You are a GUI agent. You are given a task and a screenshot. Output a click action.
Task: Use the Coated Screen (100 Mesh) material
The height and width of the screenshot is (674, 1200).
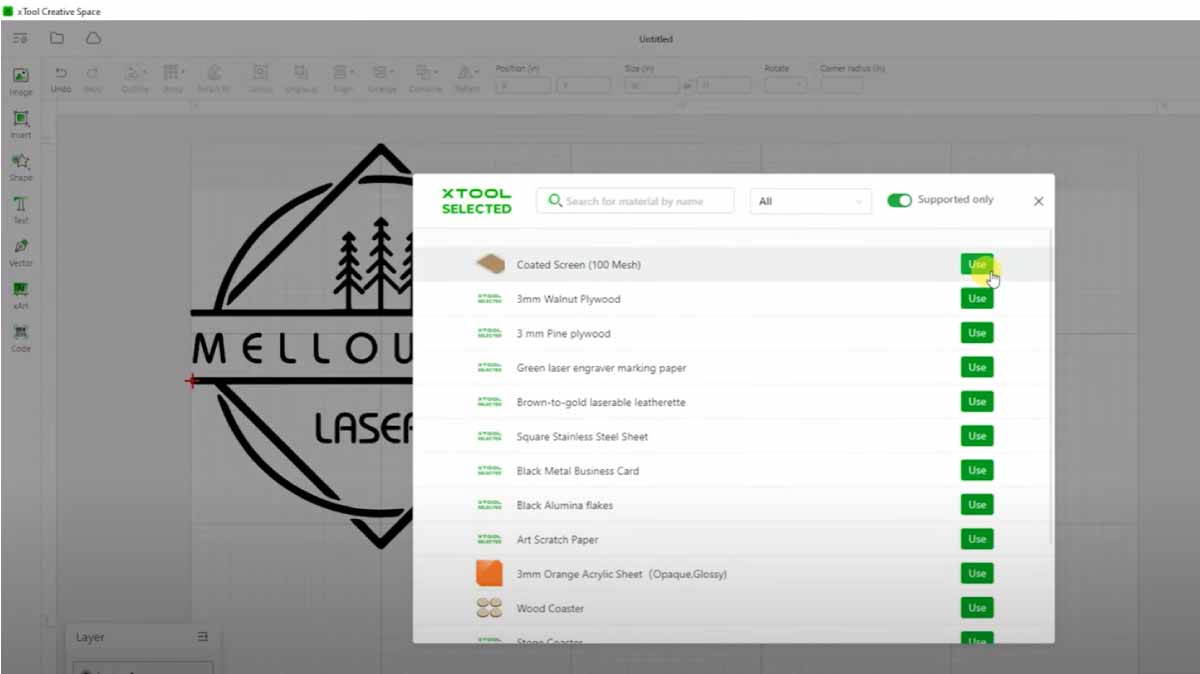click(x=976, y=264)
